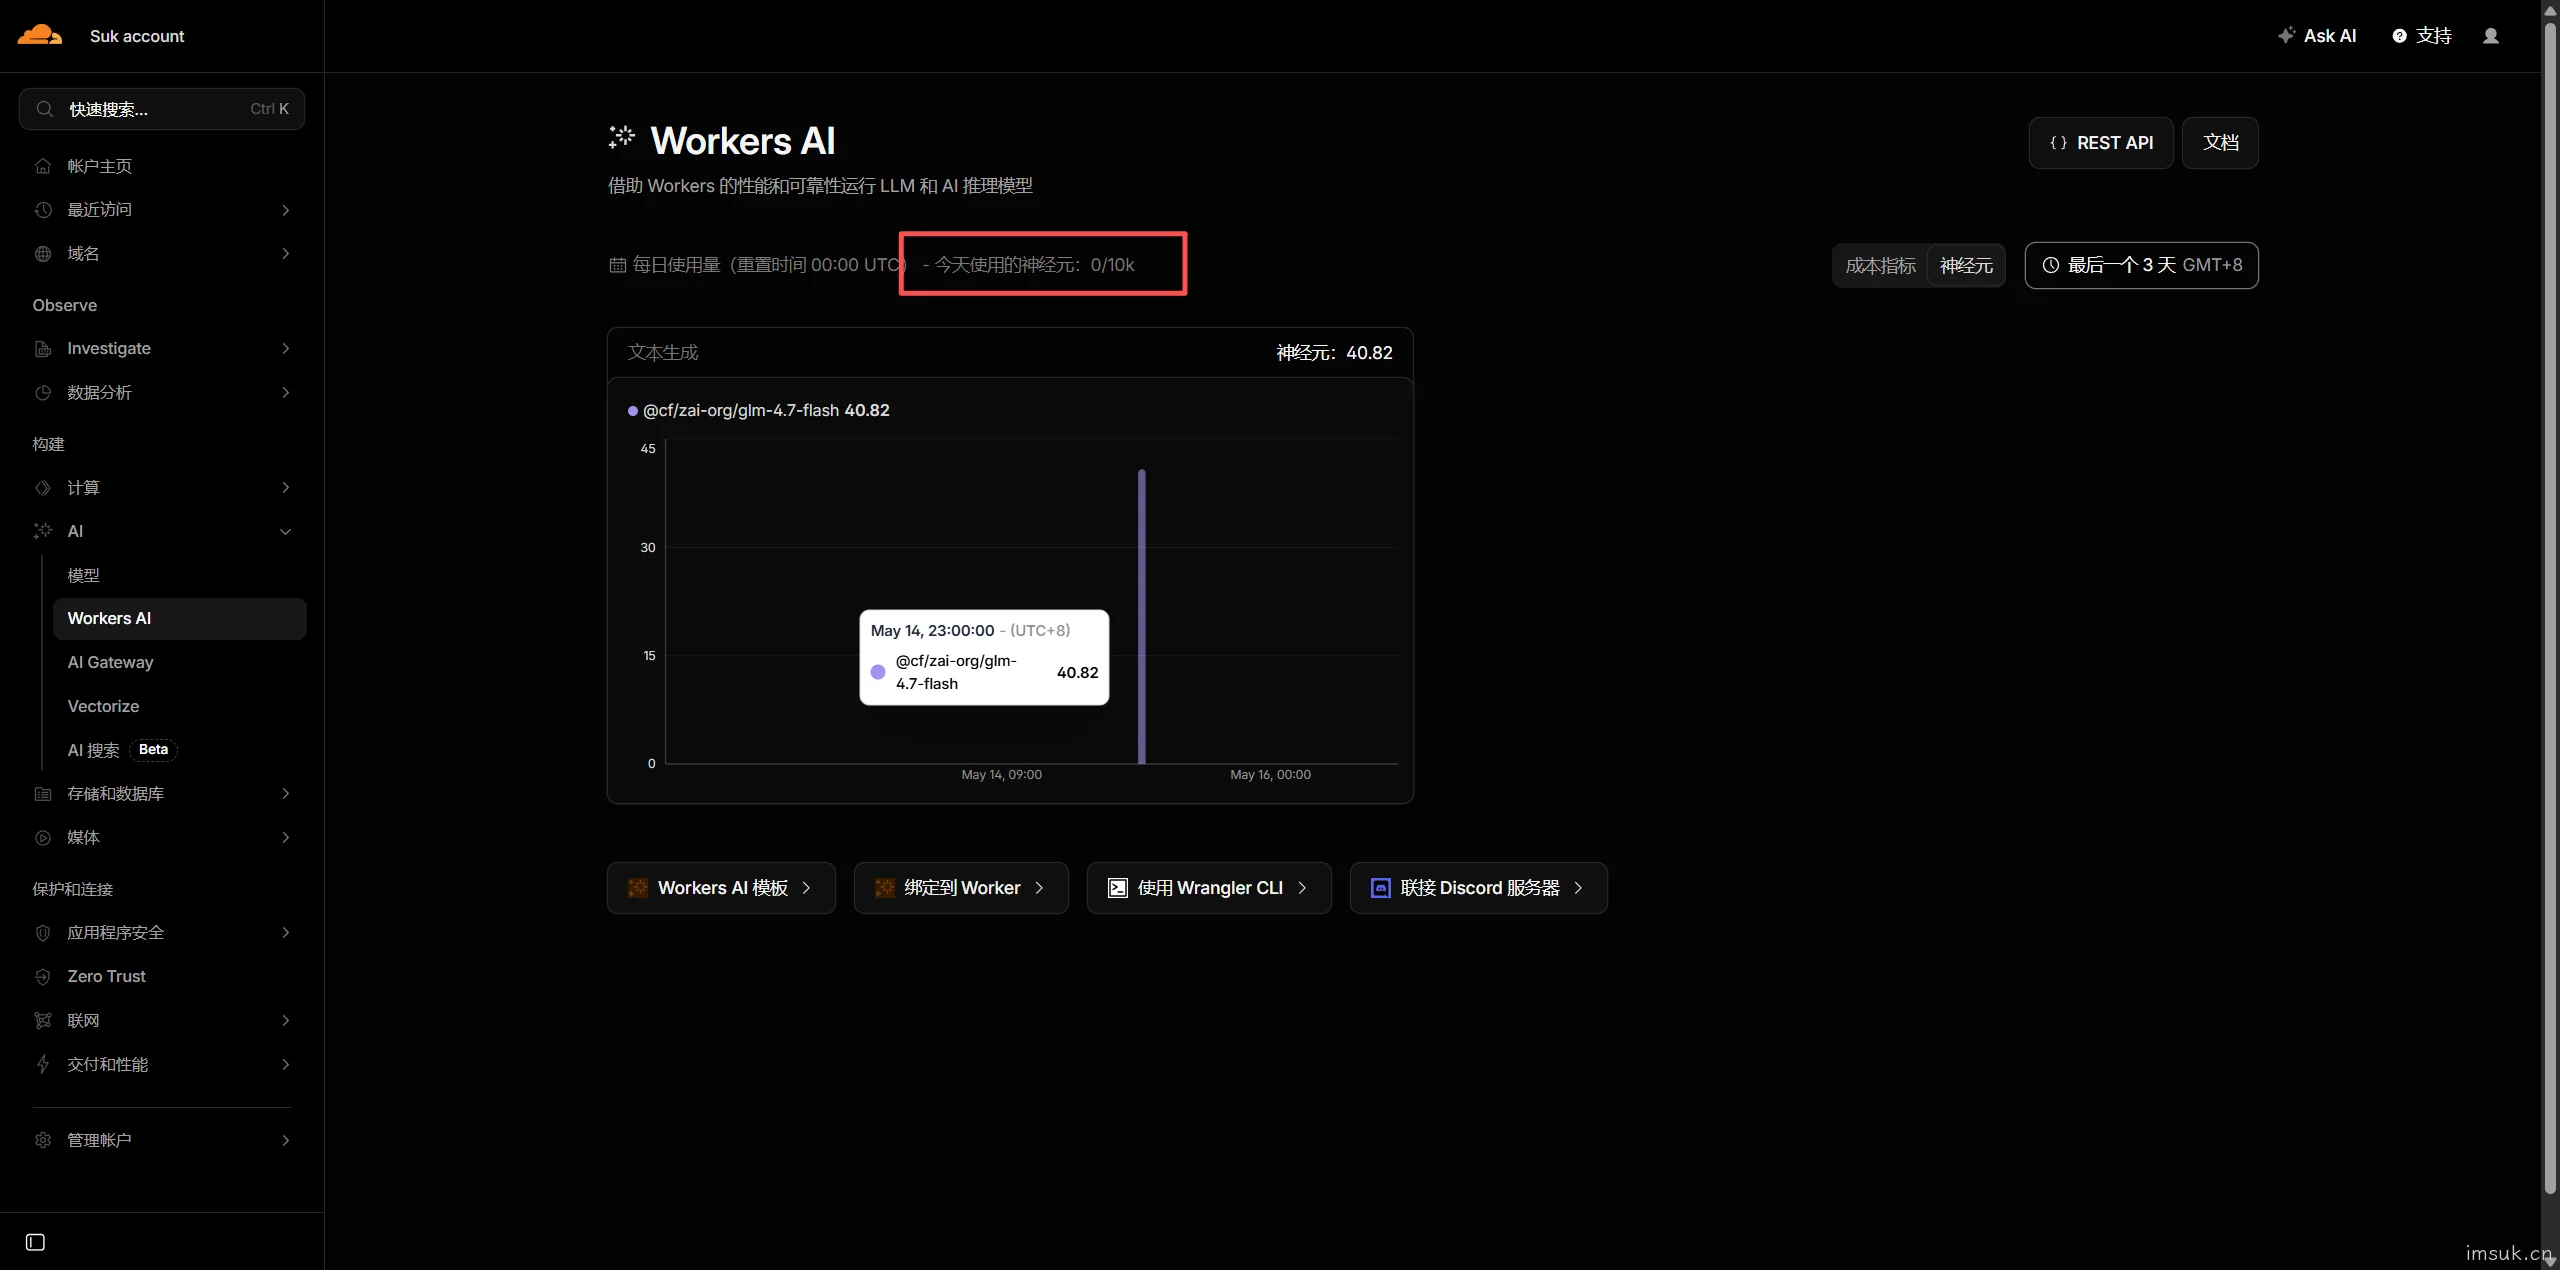Open Workers AI 模板 link
The height and width of the screenshot is (1270, 2560).
tap(721, 888)
